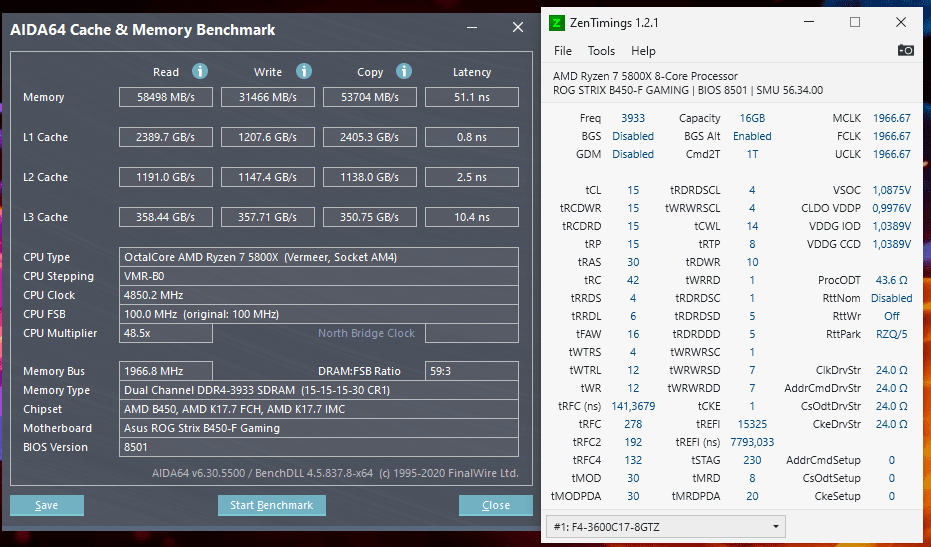Open the Help menu in ZenTimings
931x547 pixels.
click(x=643, y=51)
